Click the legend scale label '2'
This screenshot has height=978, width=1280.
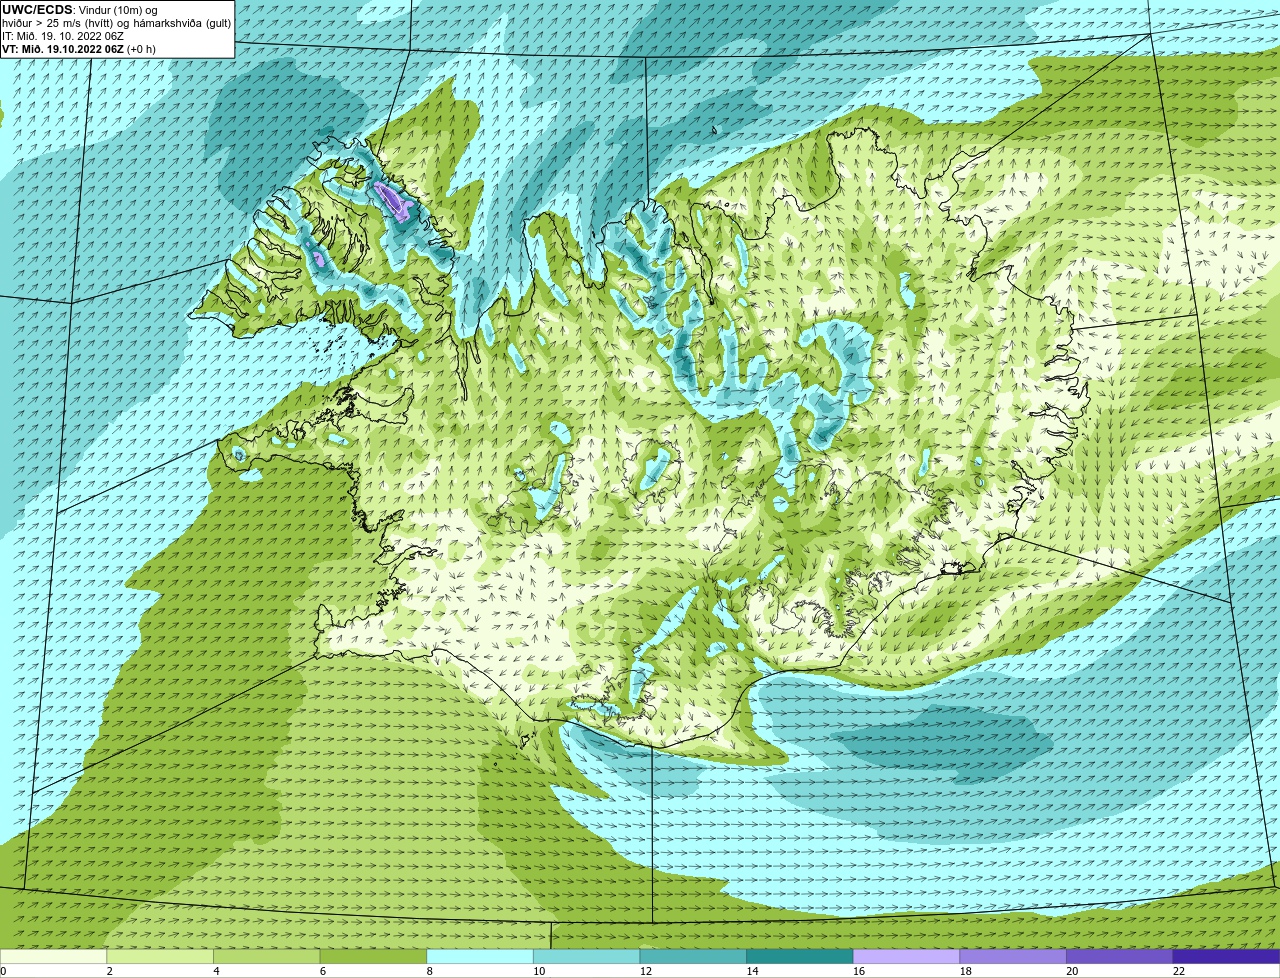[x=110, y=971]
